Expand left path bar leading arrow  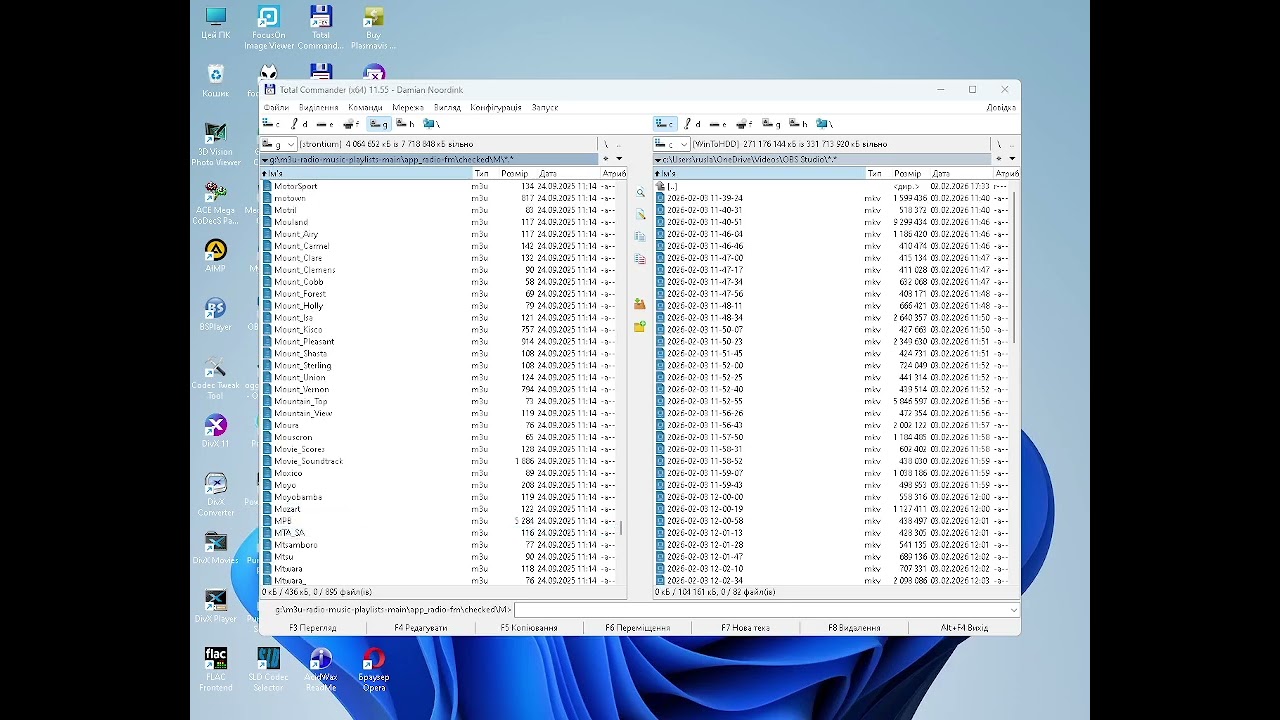click(265, 159)
